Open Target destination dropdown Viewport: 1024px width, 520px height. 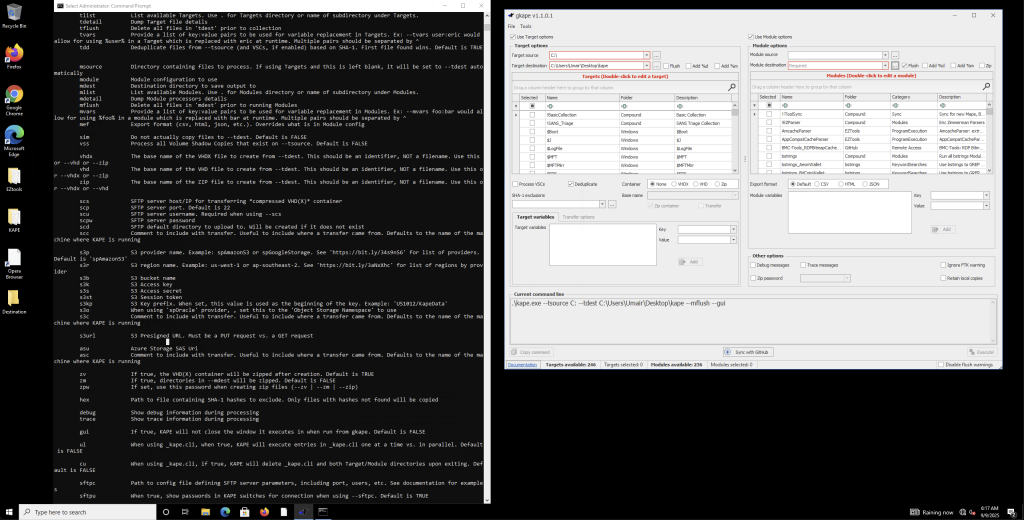coord(647,66)
